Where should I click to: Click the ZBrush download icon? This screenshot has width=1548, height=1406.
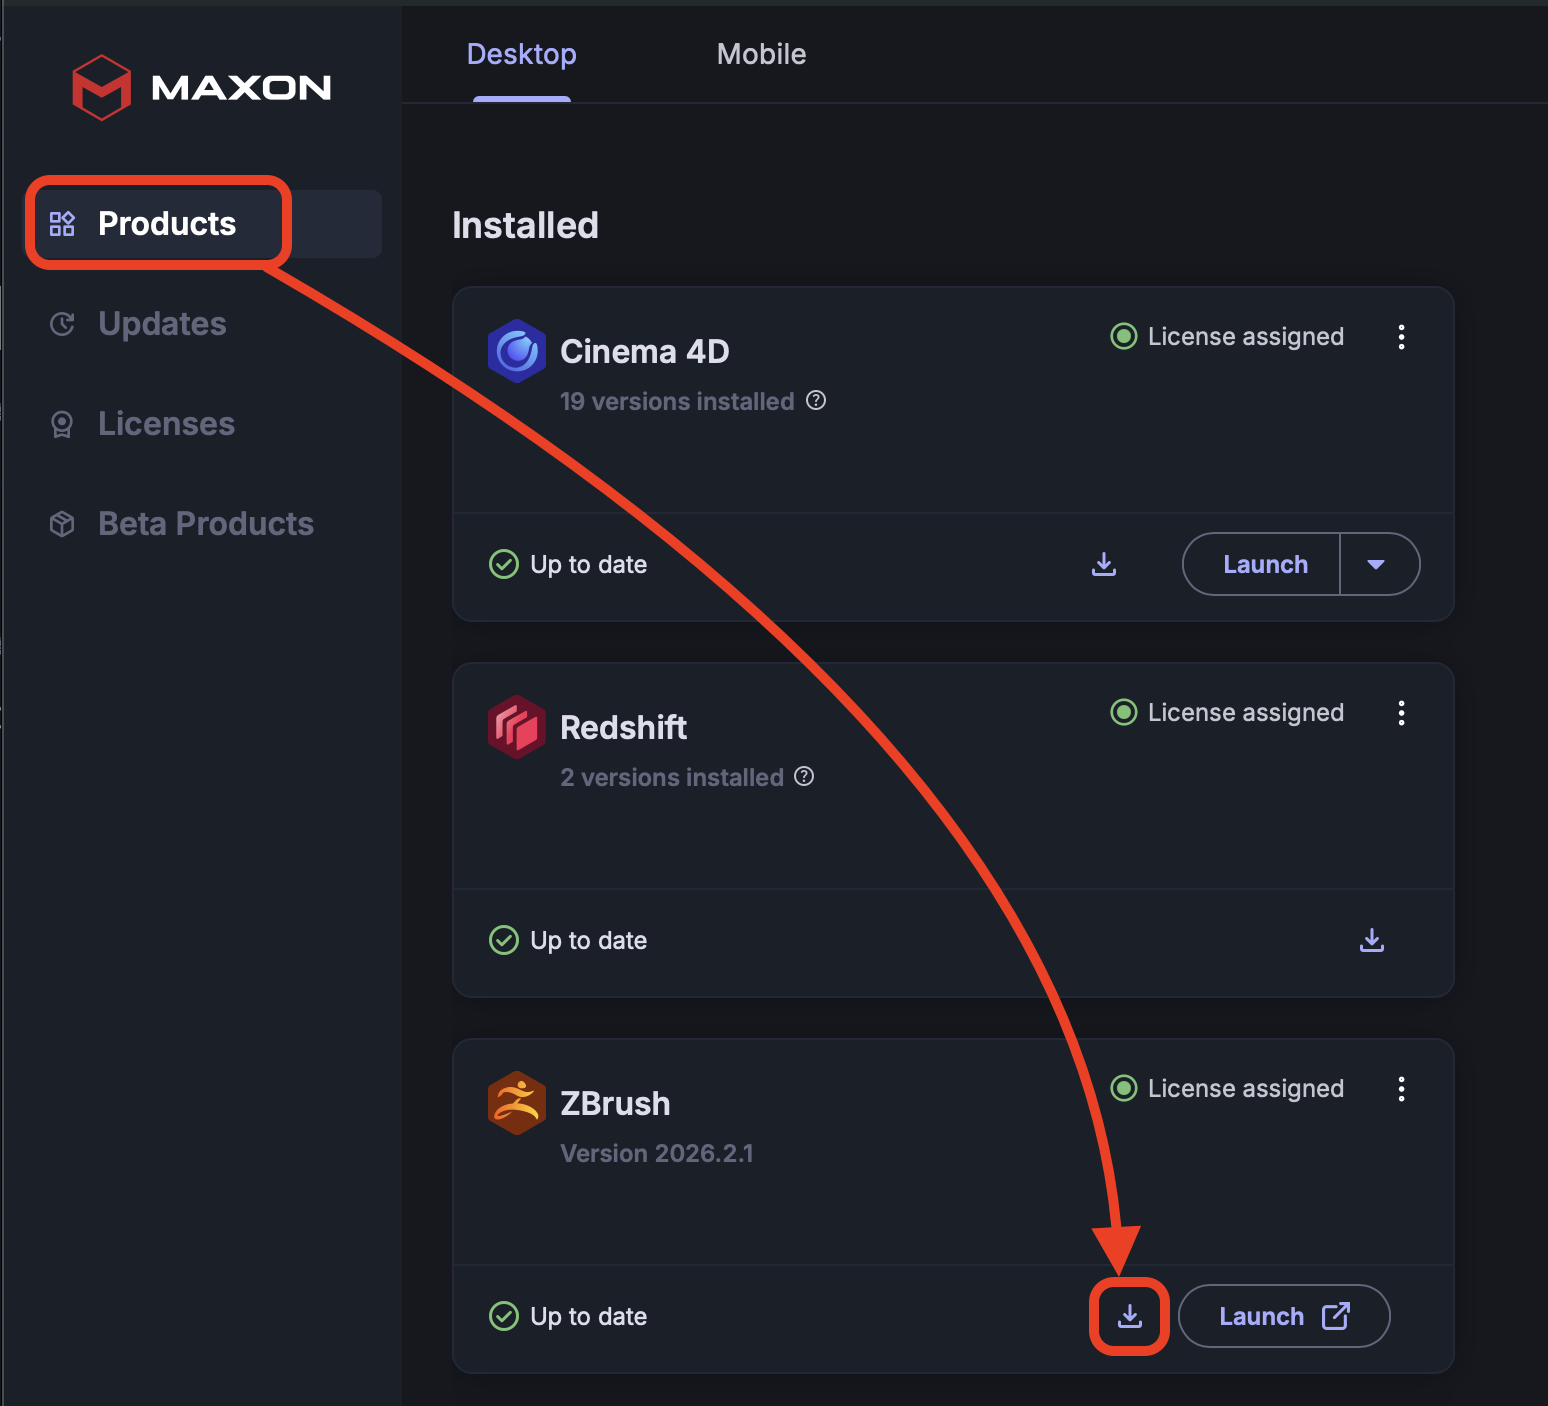pos(1130,1316)
